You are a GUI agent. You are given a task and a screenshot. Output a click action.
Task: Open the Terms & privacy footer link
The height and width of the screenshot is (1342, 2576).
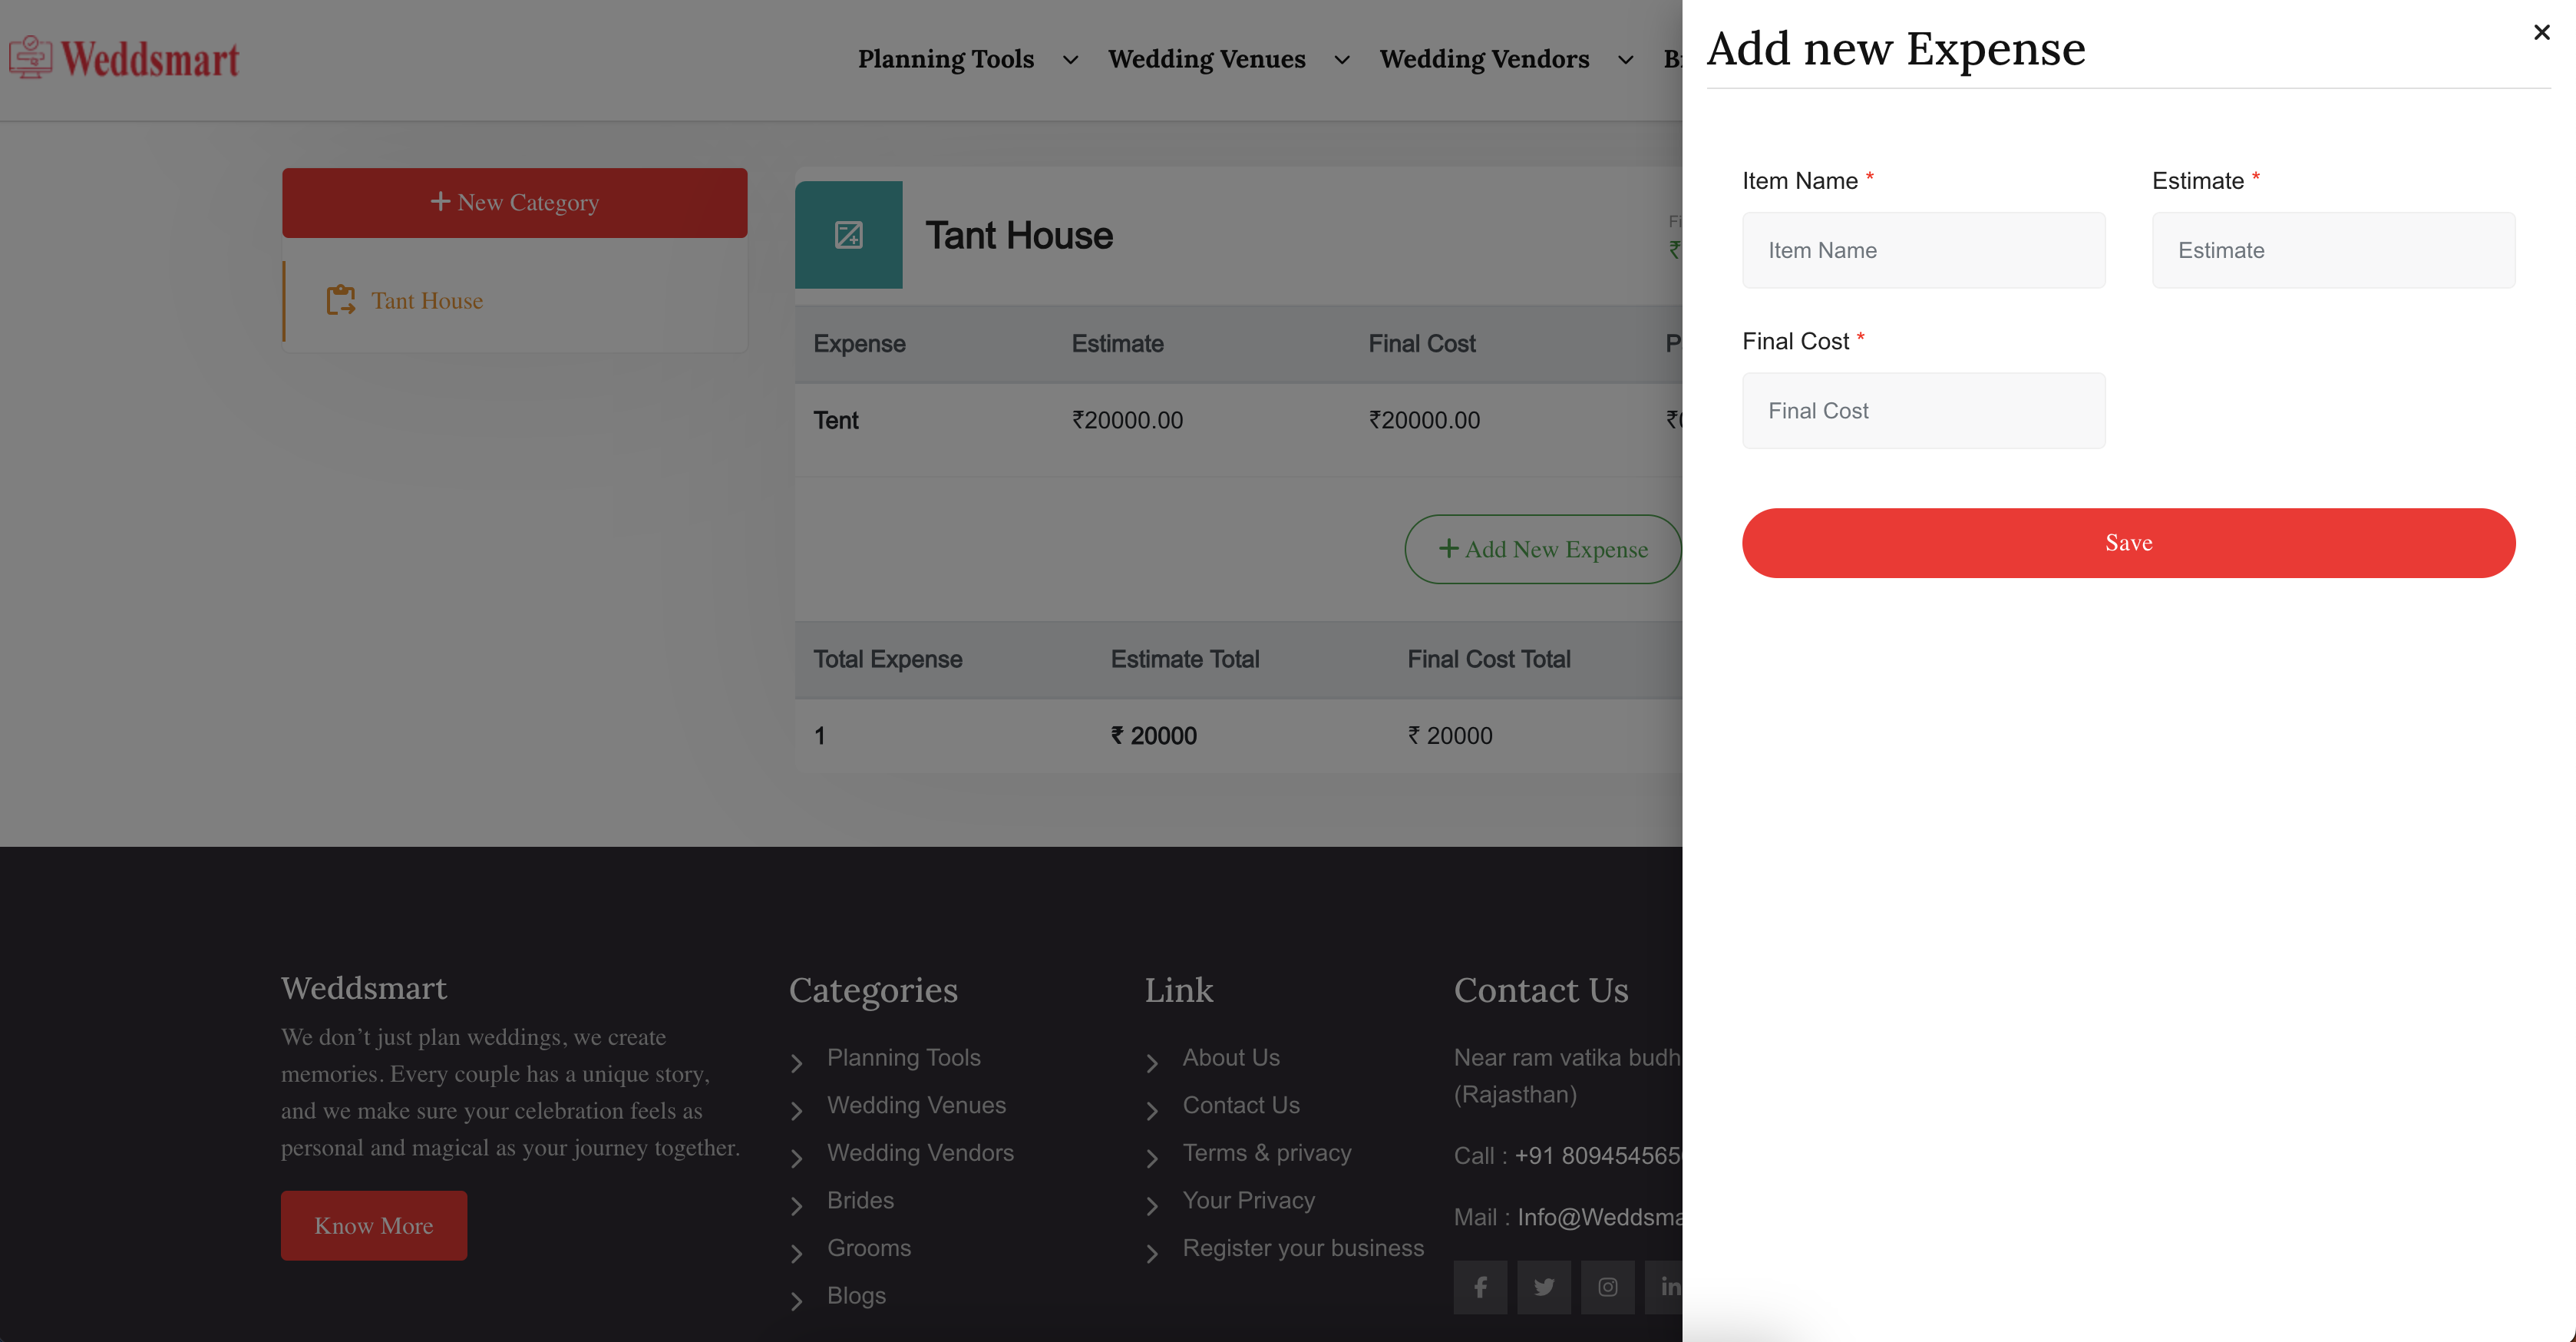pos(1266,1153)
